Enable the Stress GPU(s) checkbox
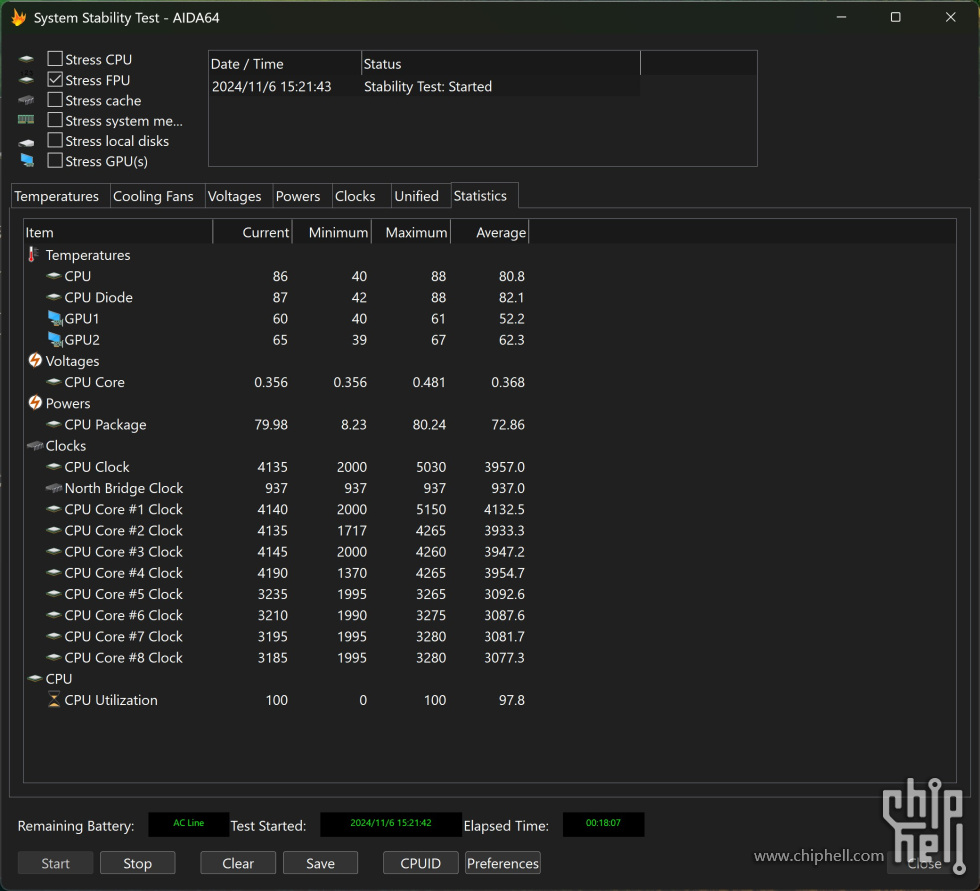This screenshot has height=891, width=980. pyautogui.click(x=55, y=161)
